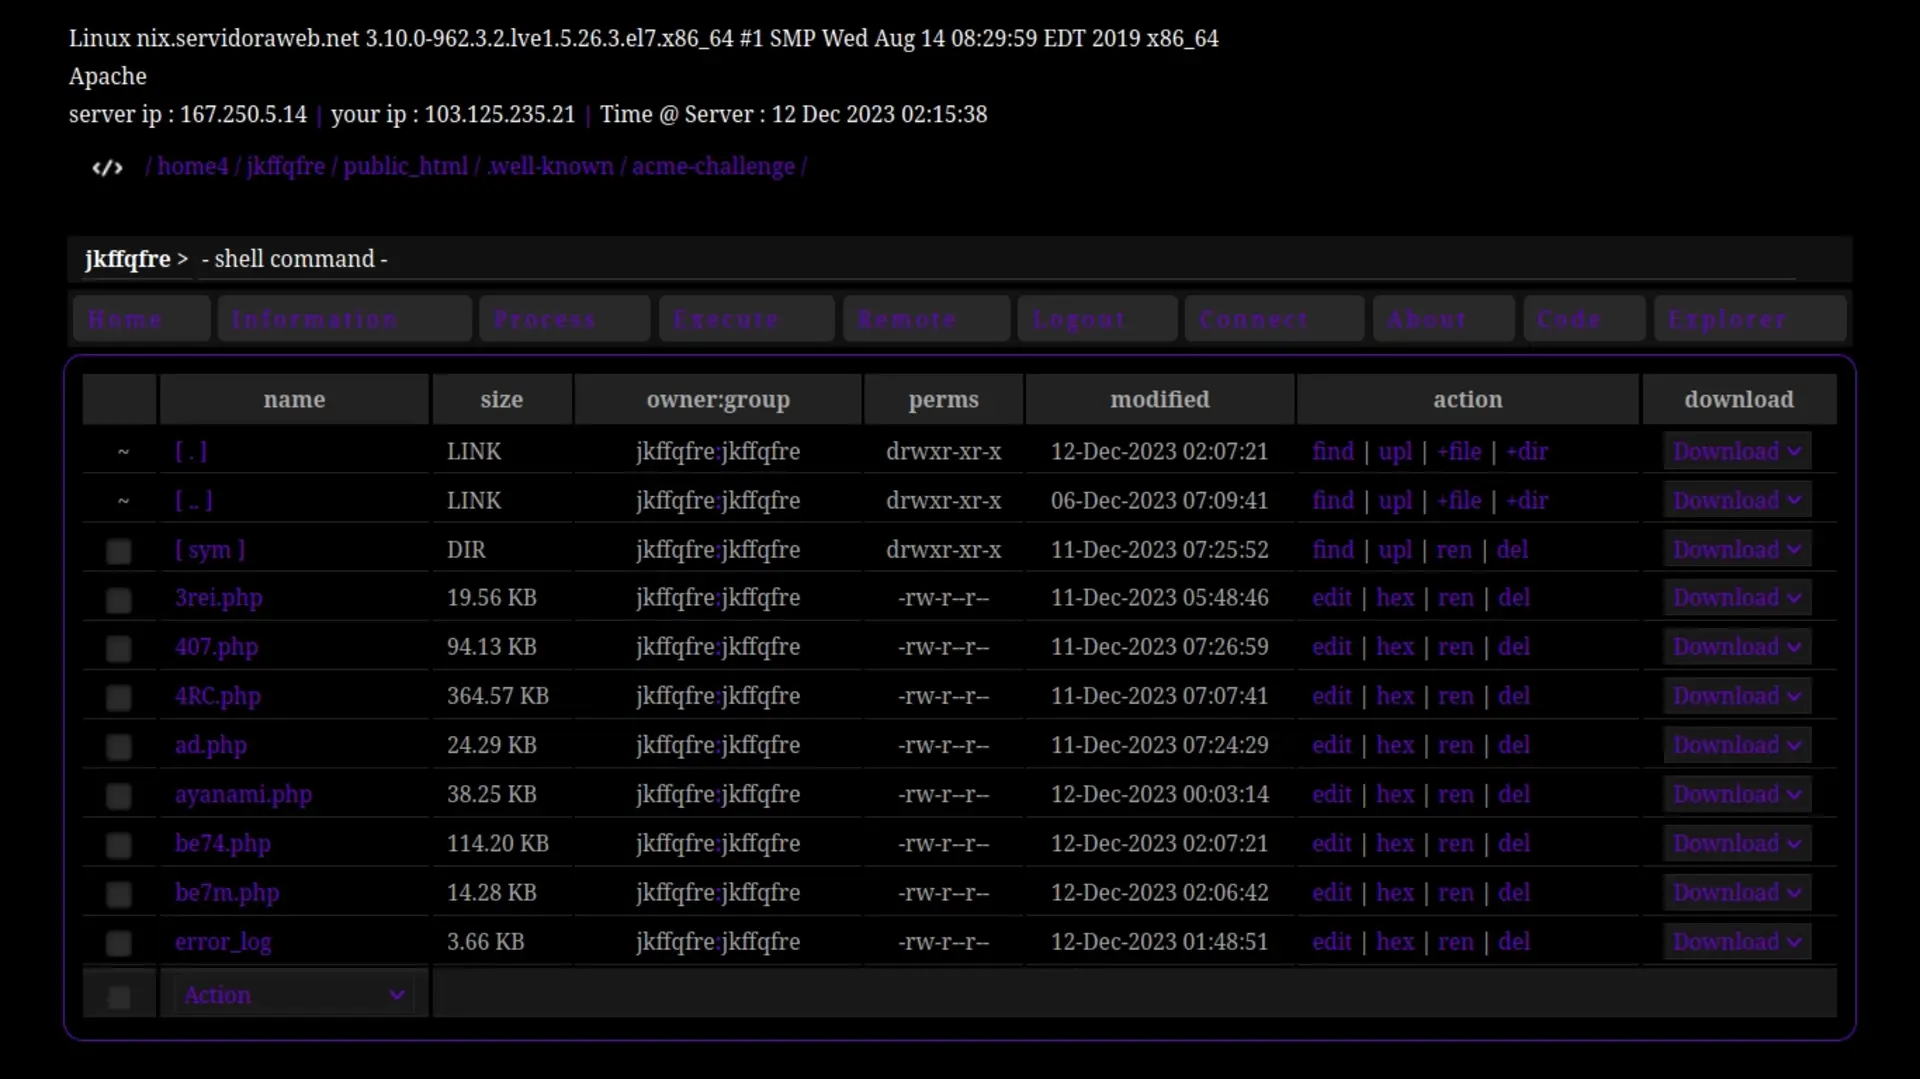The height and width of the screenshot is (1079, 1920).
Task: Select the checkbox next to 3rei.php
Action: click(x=118, y=599)
